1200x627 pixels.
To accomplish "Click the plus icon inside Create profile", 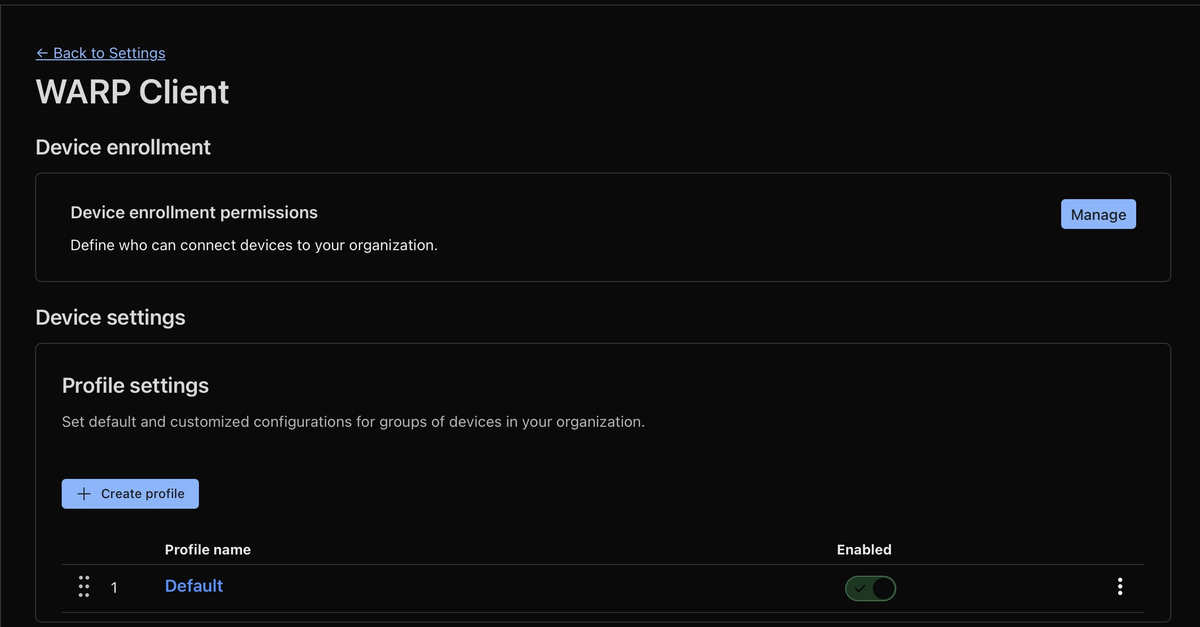I will pos(83,493).
